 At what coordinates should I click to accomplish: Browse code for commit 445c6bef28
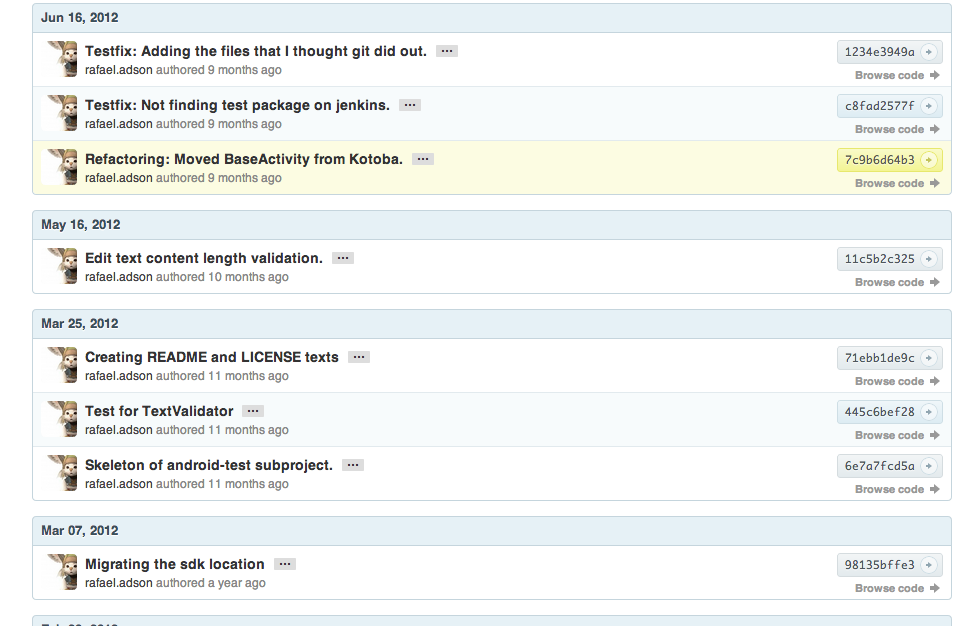(x=896, y=436)
